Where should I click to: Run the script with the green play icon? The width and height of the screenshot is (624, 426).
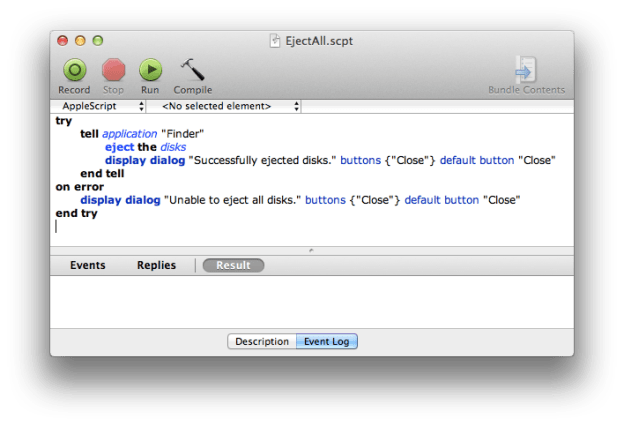(150, 70)
